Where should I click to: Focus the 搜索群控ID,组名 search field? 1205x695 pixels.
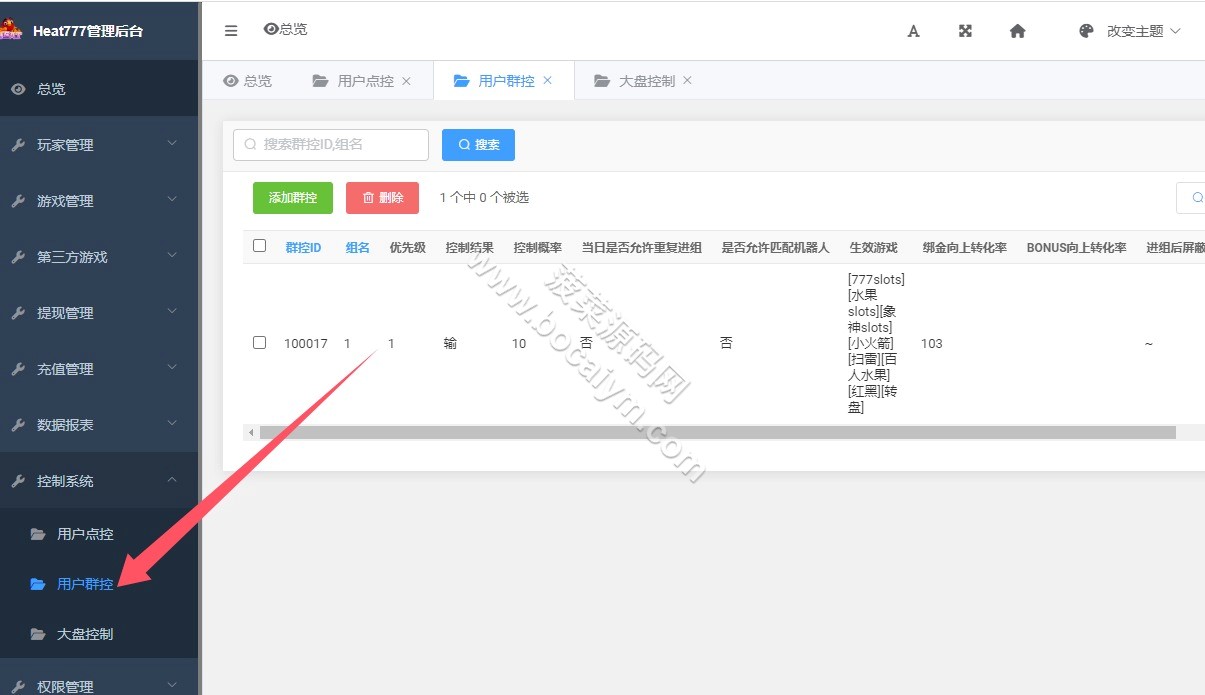[x=331, y=145]
